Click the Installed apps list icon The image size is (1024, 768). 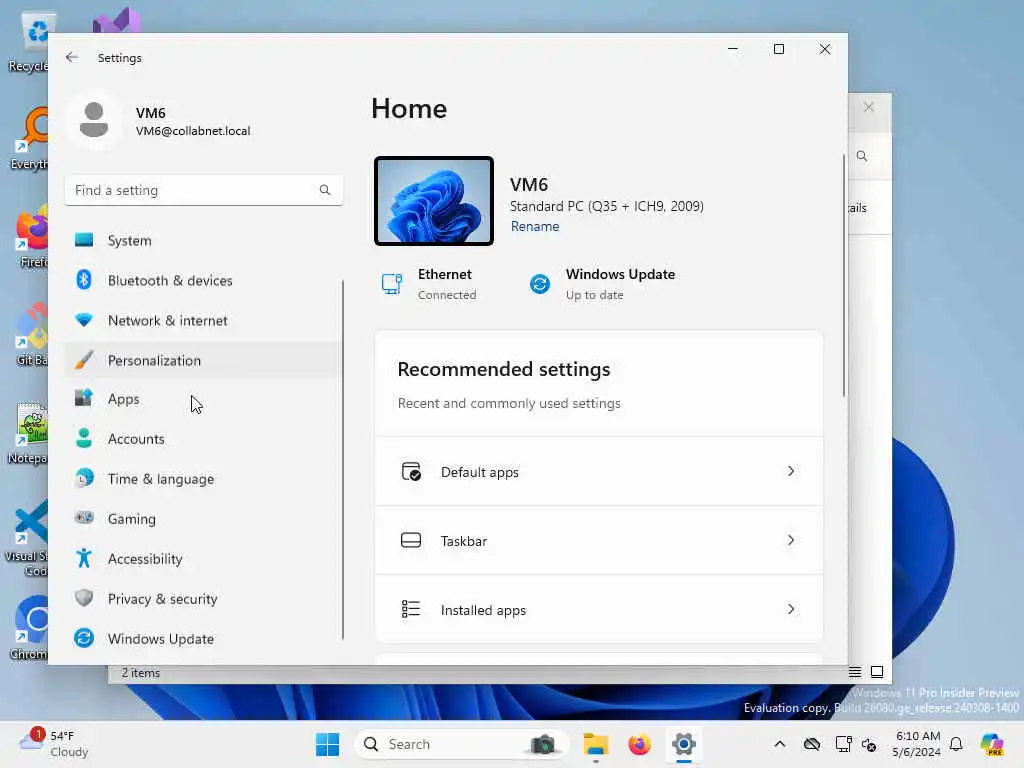411,609
